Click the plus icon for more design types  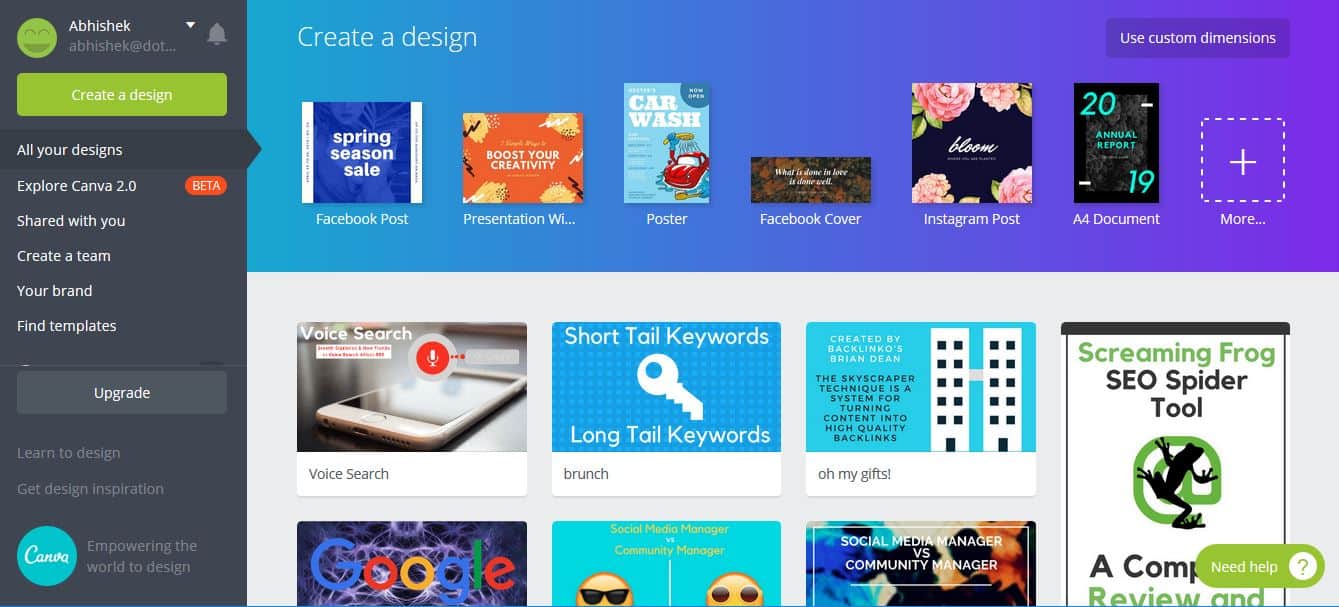1243,161
